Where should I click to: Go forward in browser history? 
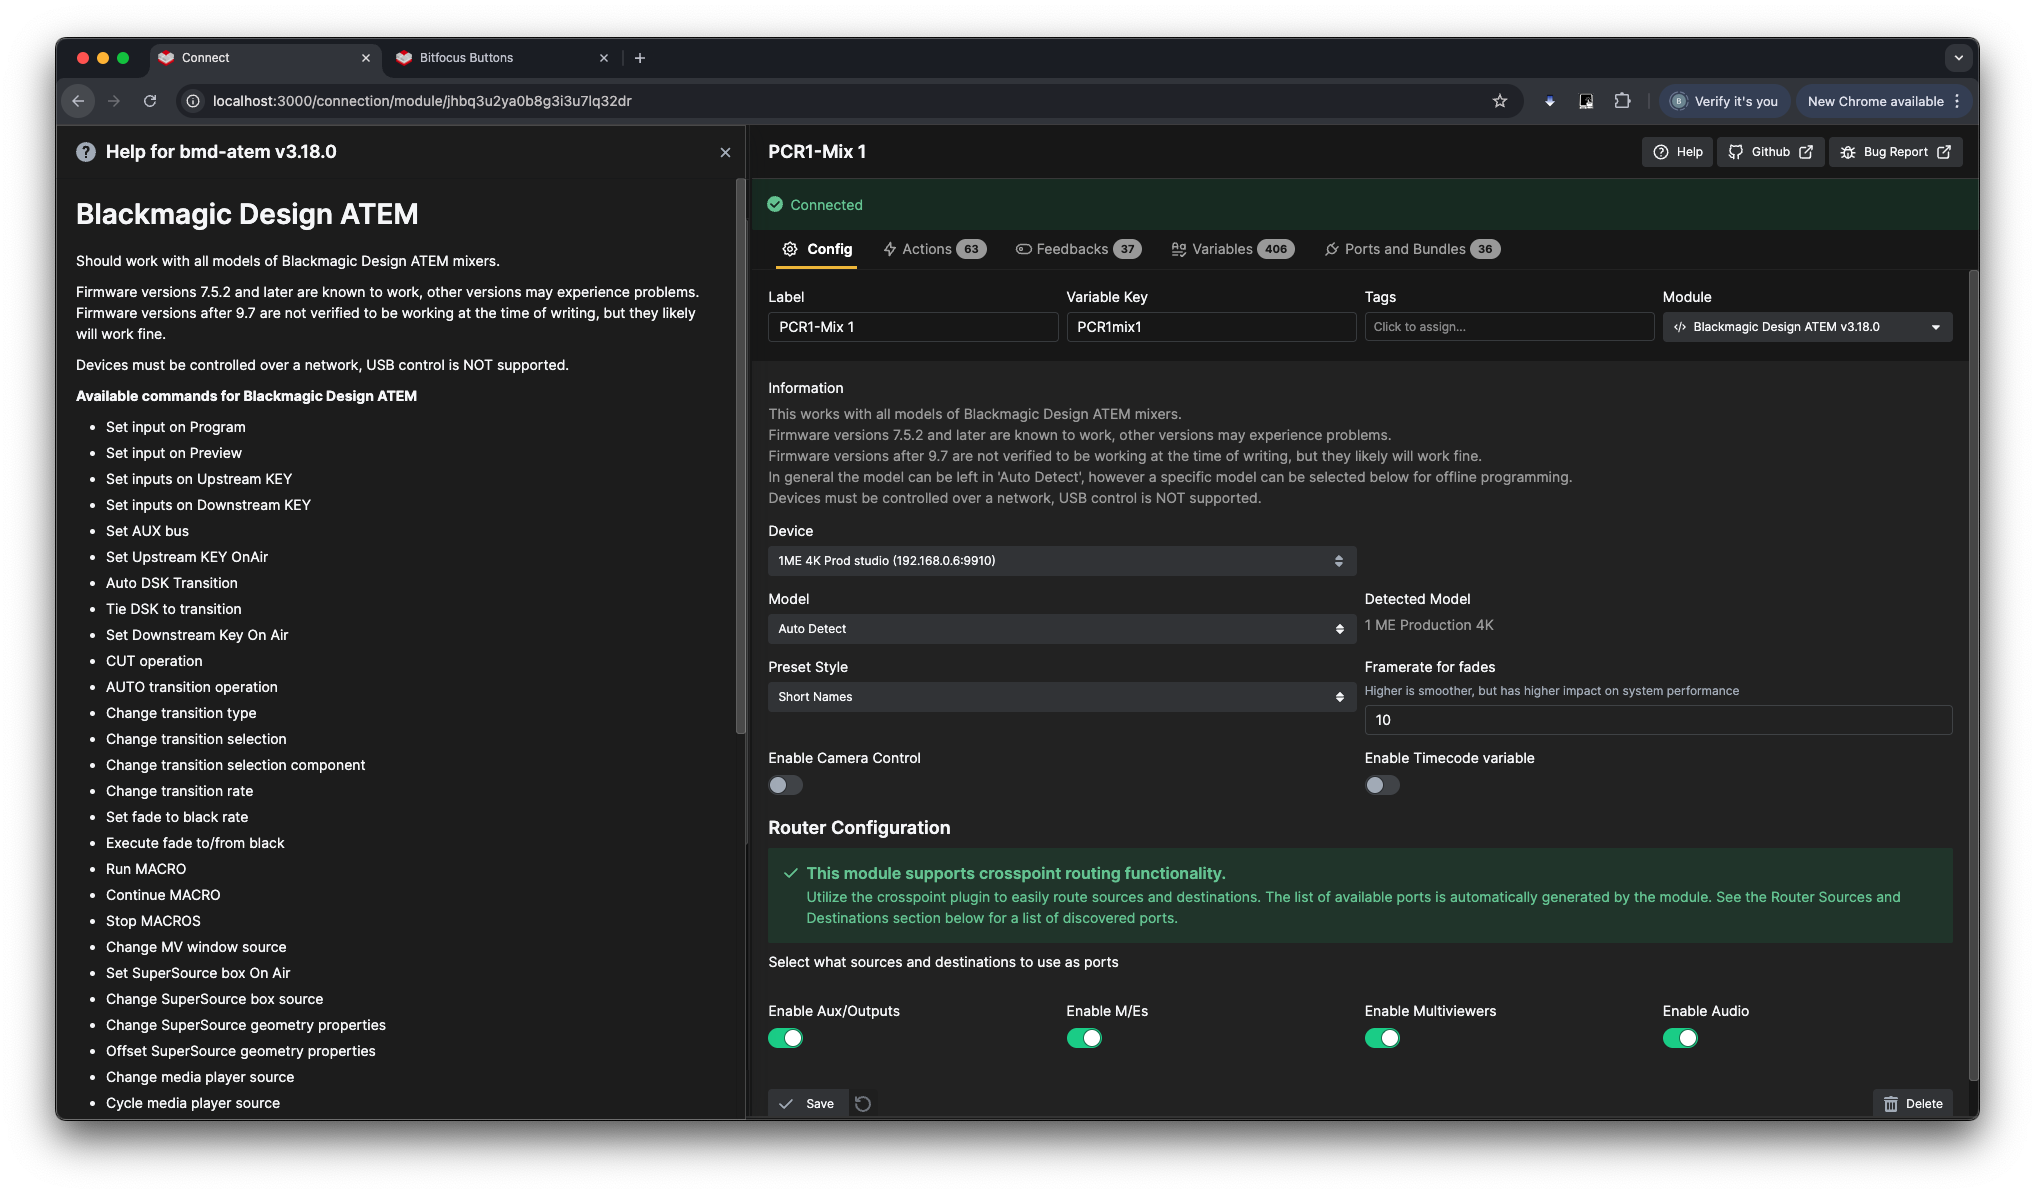tap(114, 101)
